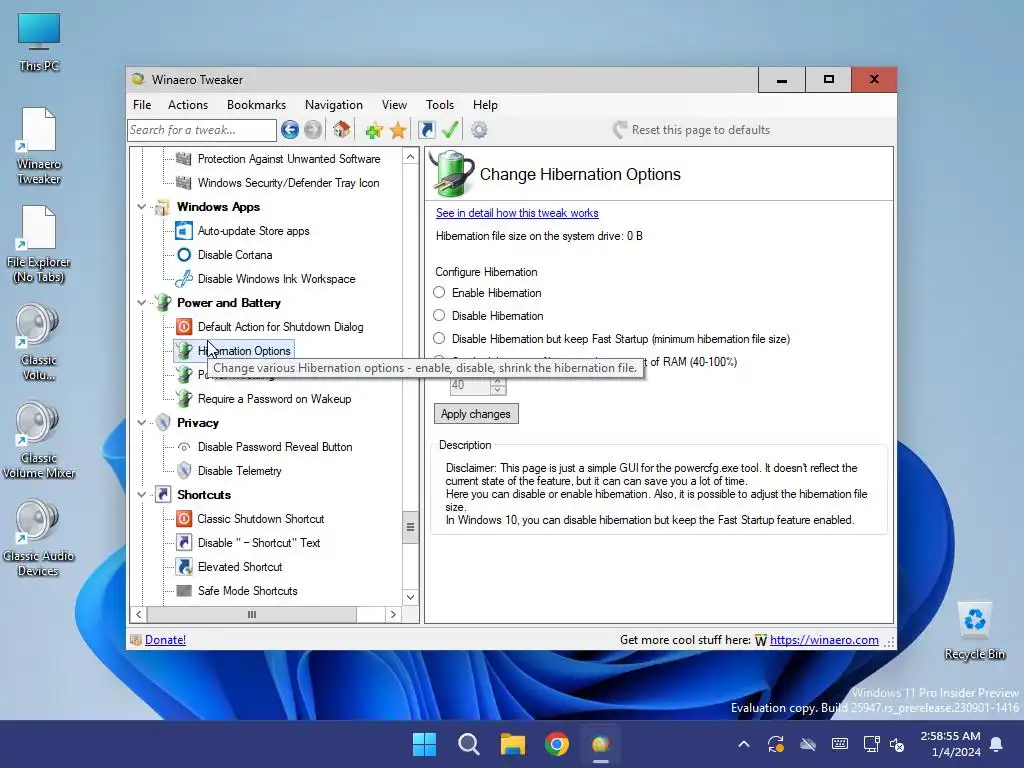
Task: Click the shortcut arrow toolbar icon
Action: click(426, 130)
